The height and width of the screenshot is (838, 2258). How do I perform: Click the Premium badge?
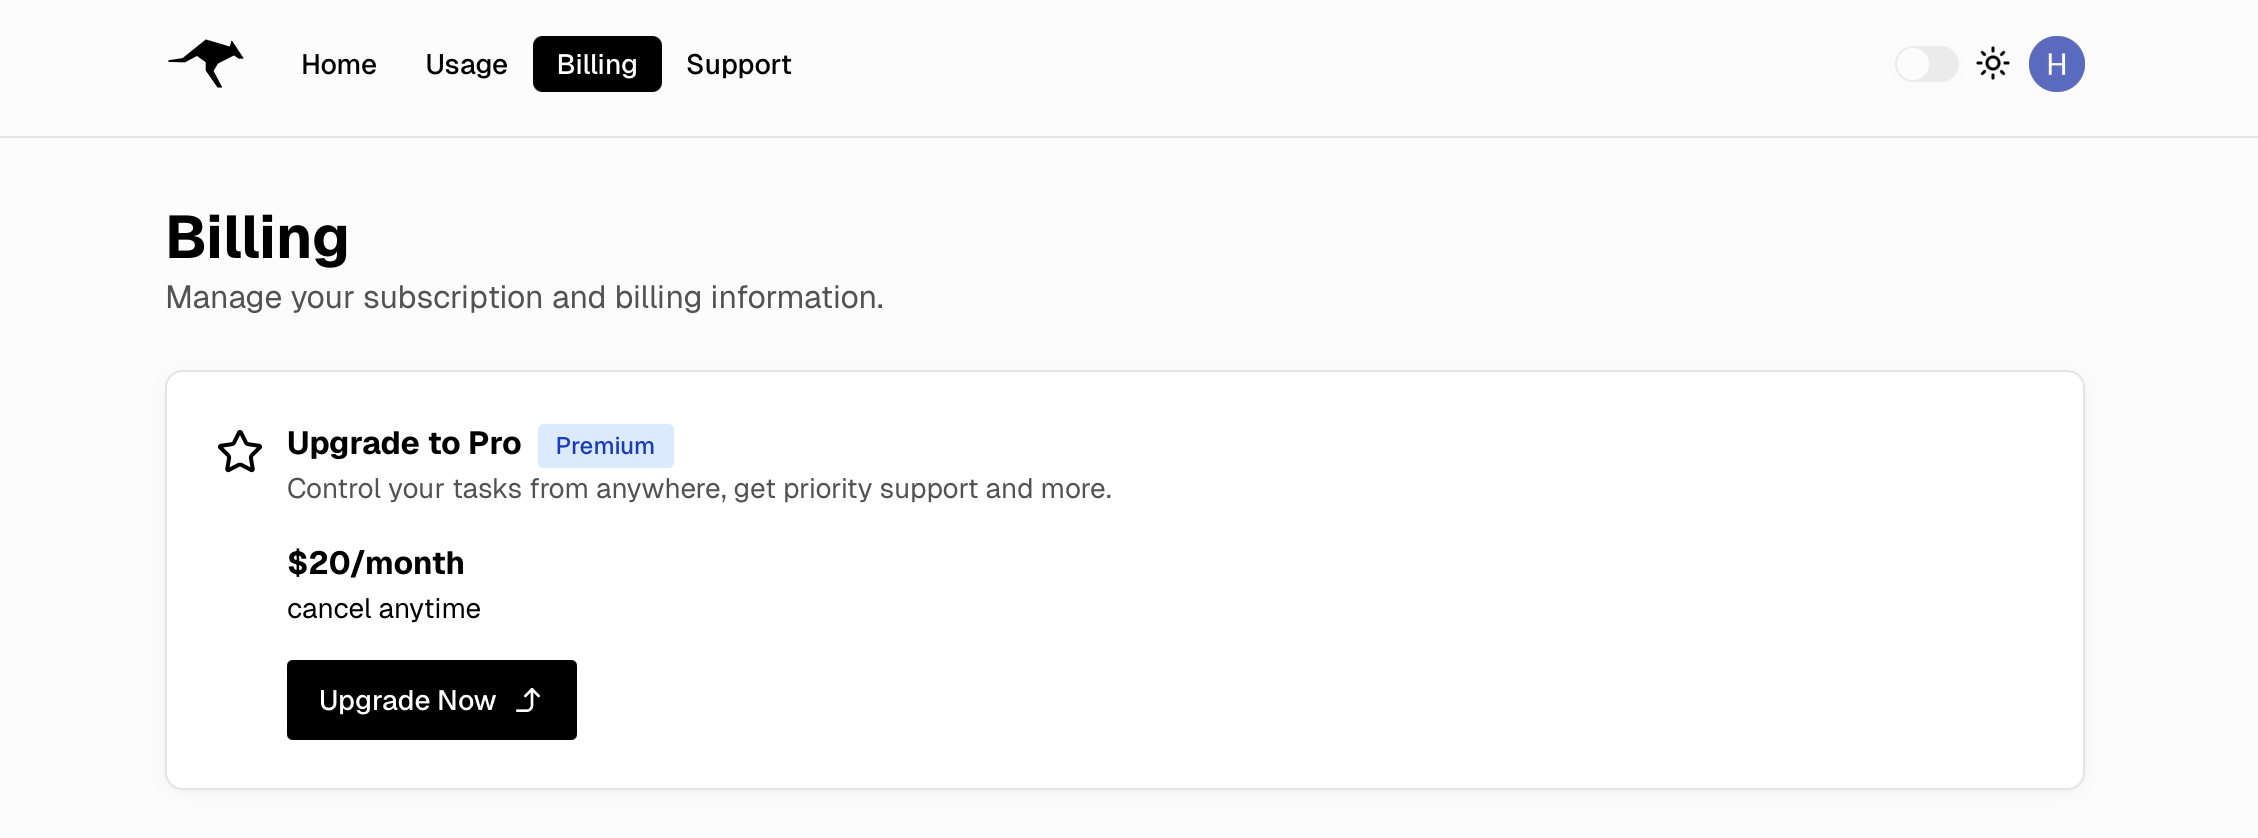coord(605,446)
